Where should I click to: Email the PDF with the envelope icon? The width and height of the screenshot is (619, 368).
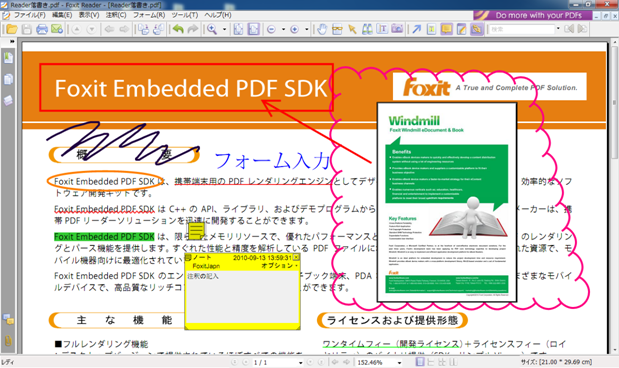pos(57,29)
